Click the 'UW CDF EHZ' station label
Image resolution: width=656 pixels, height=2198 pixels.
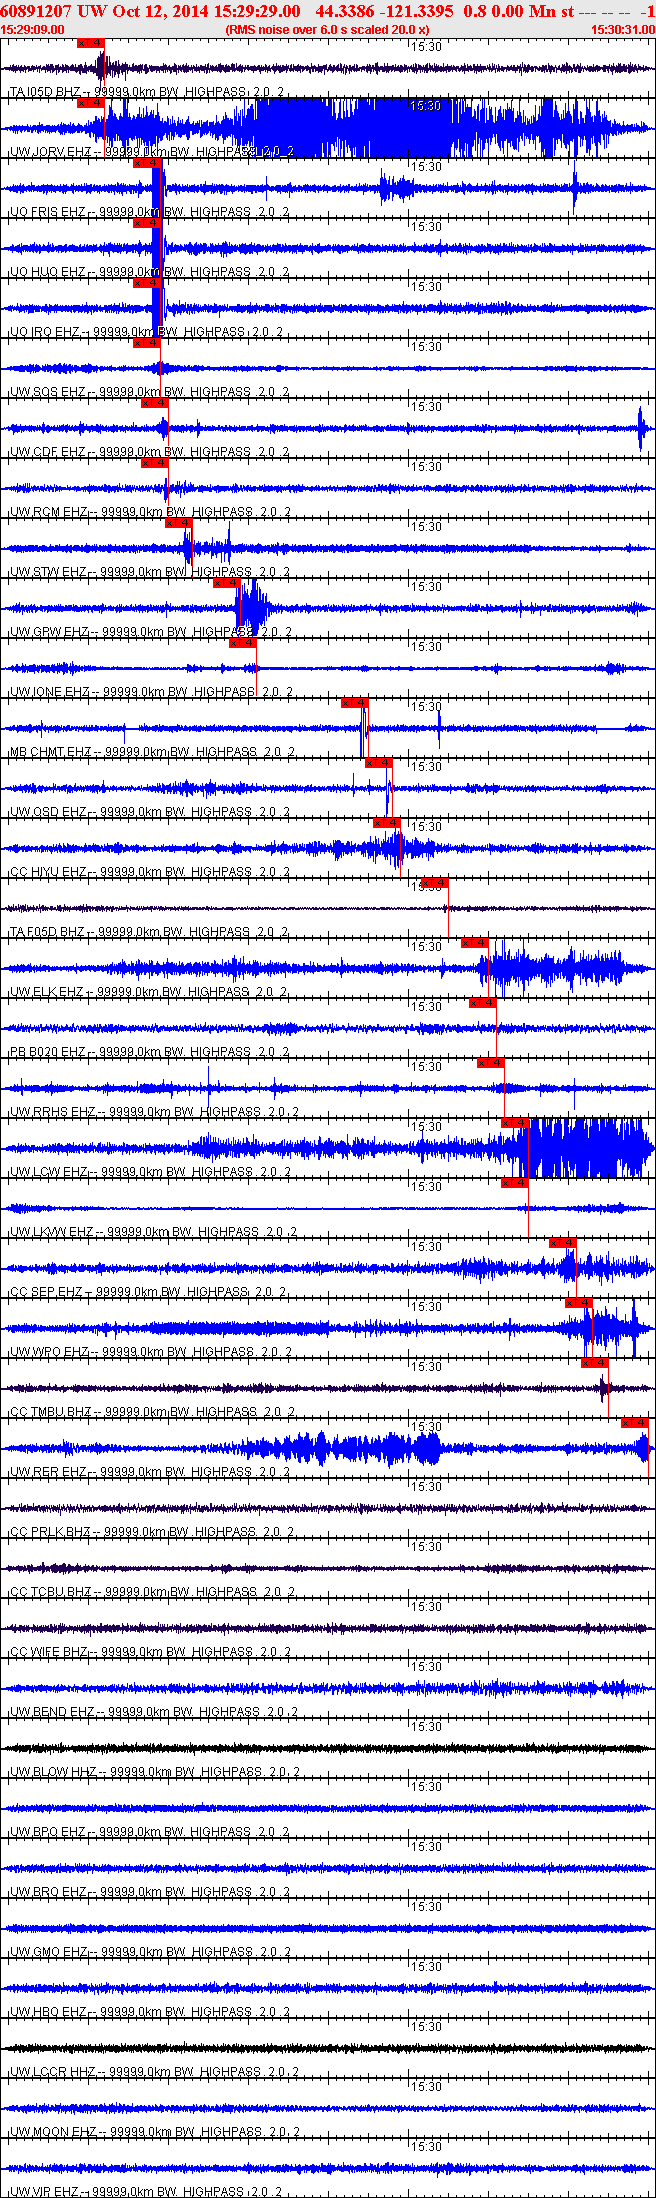(x=48, y=452)
